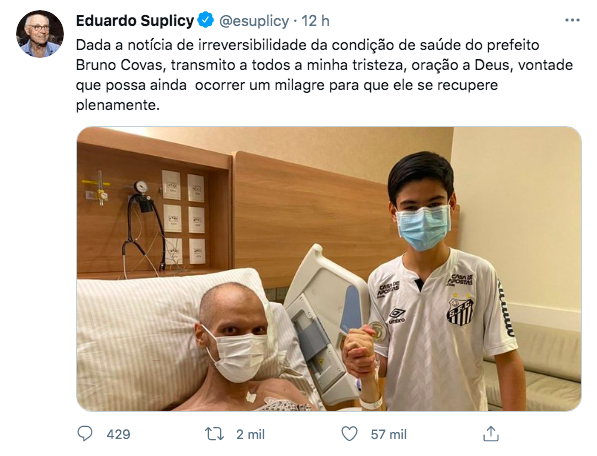Open the three-dot more options menu
Viewport: 597px width, 456px height.
[x=572, y=20]
